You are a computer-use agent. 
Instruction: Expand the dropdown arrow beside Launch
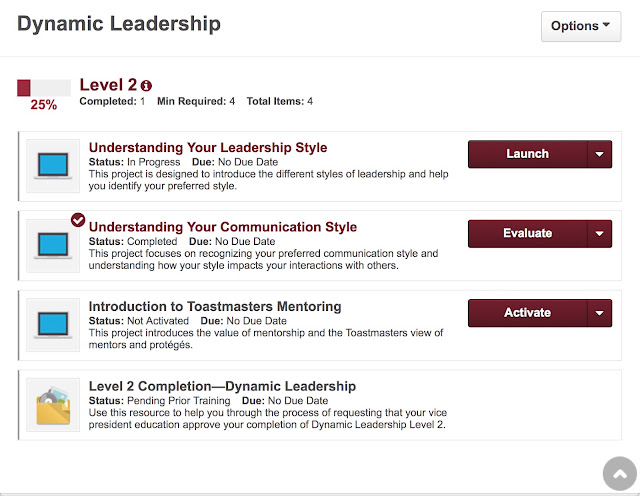(x=600, y=154)
